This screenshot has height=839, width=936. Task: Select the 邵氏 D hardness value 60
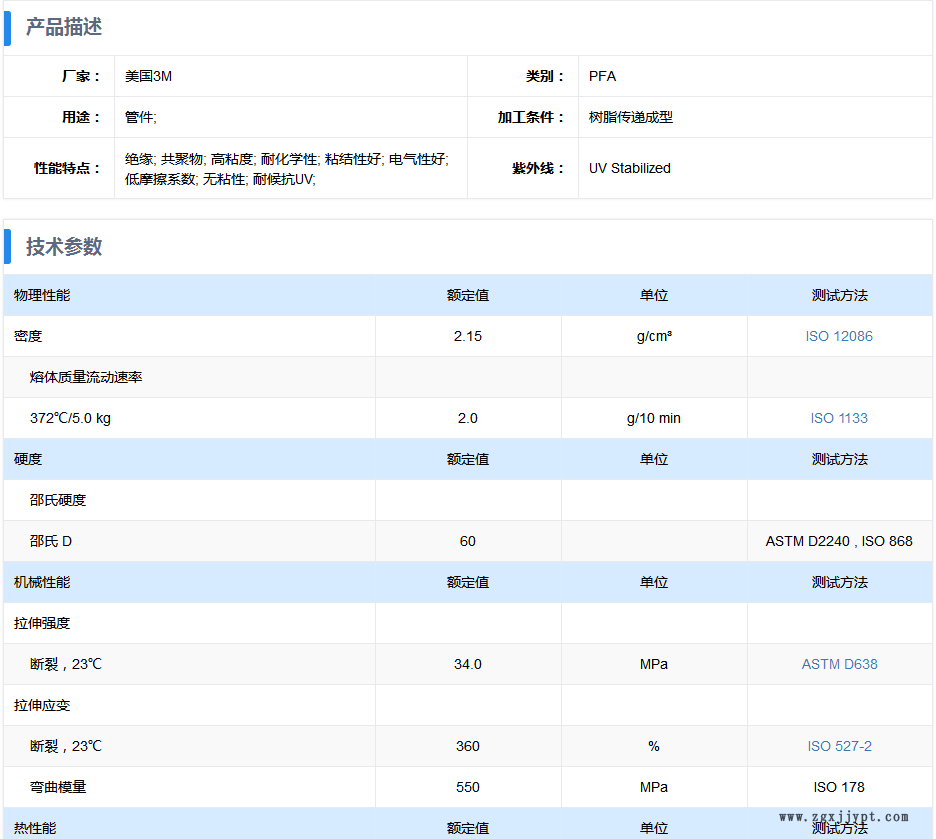[467, 541]
